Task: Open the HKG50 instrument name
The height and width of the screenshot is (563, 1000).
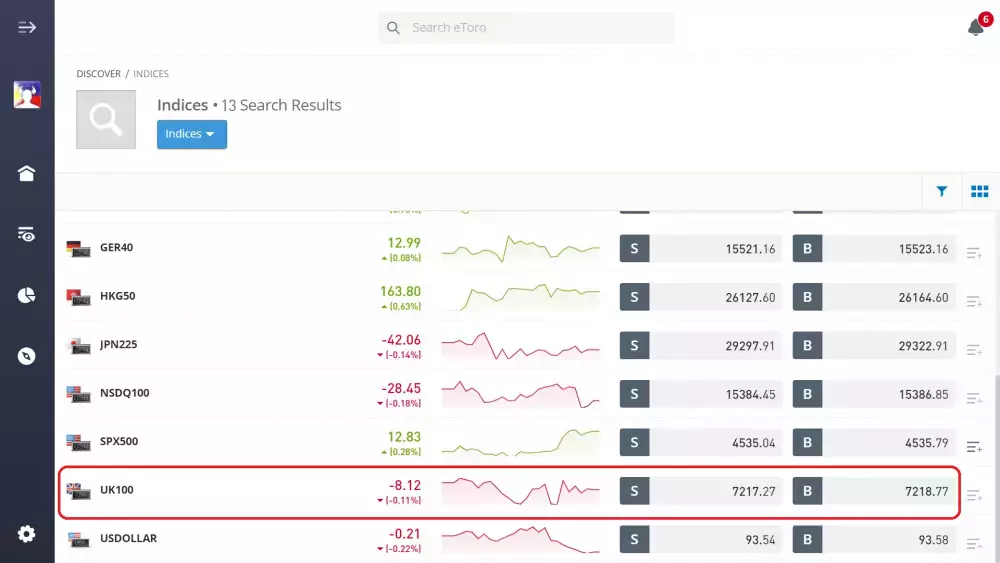Action: click(x=117, y=296)
